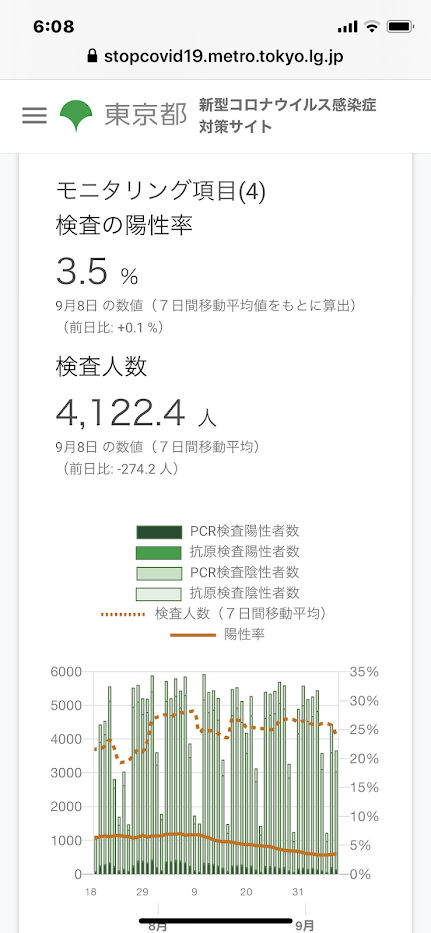
Task: Tap the 6:08 clock in status bar
Action: tap(54, 27)
